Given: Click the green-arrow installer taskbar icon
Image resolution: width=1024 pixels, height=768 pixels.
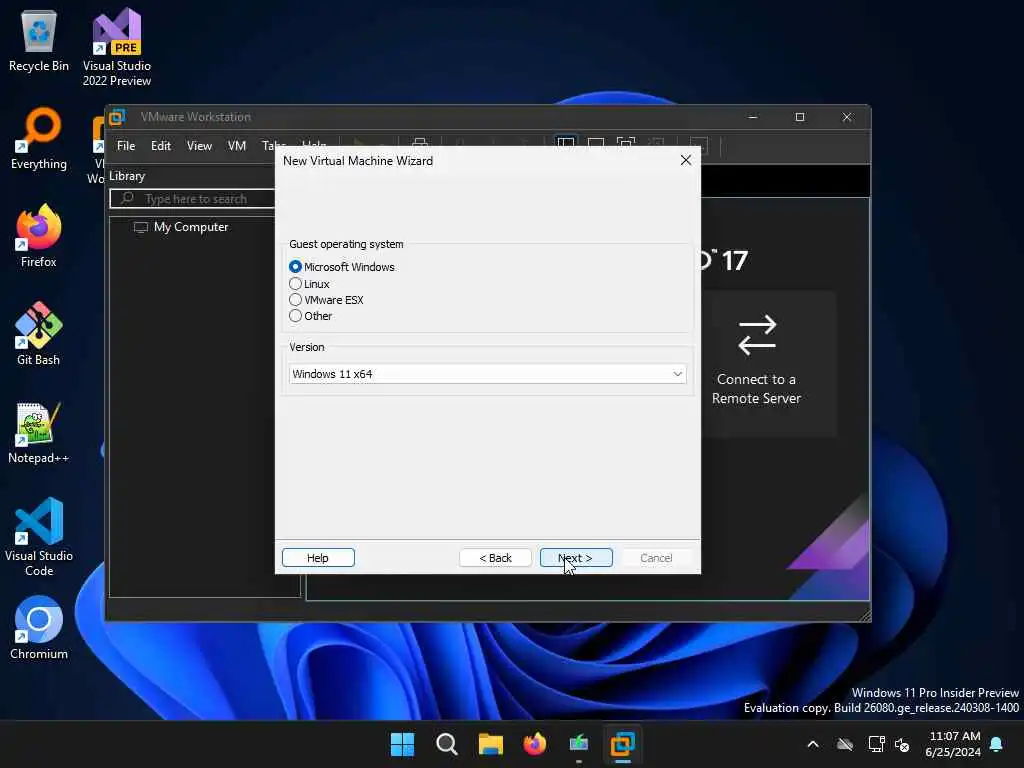Looking at the screenshot, I should (579, 744).
